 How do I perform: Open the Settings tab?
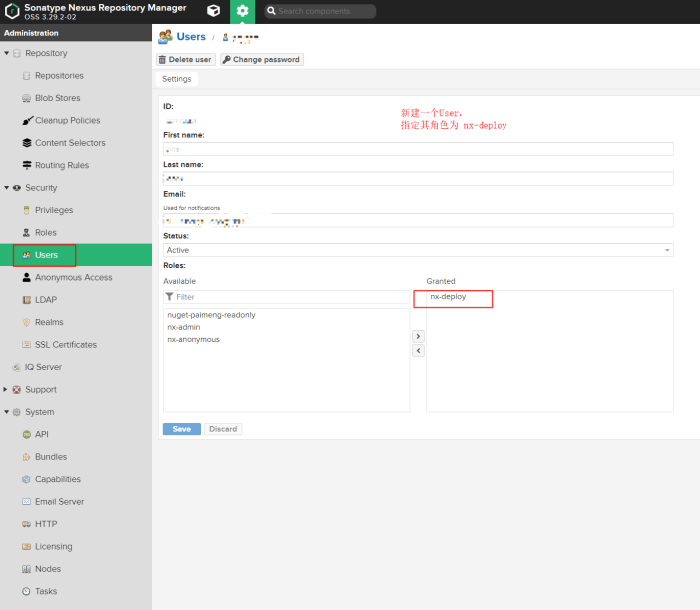pyautogui.click(x=177, y=79)
